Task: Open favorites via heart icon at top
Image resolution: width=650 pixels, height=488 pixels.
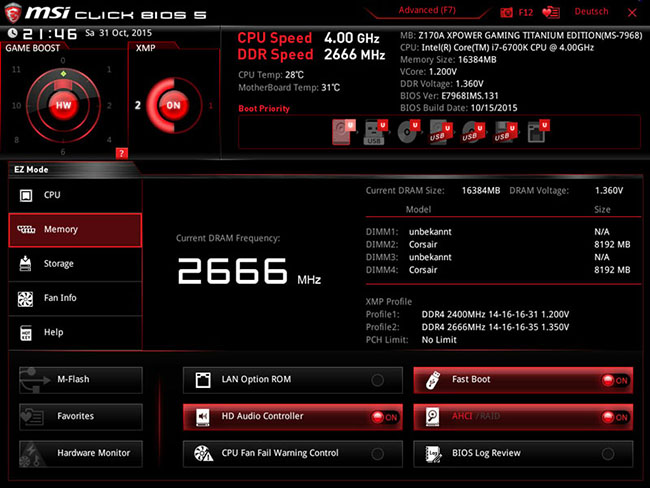Action: [x=551, y=12]
